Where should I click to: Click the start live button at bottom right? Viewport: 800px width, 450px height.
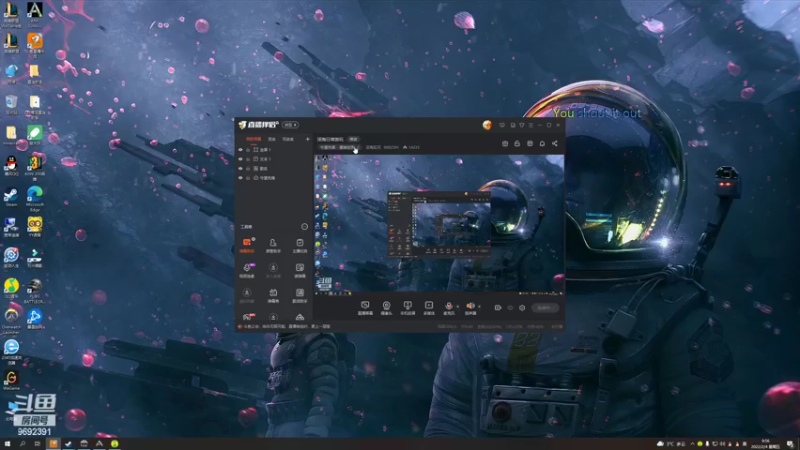545,308
